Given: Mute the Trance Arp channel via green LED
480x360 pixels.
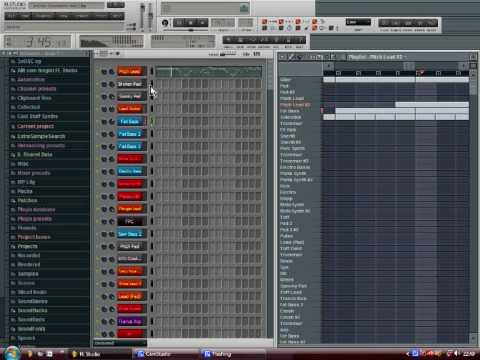Looking at the screenshot, I should click(98, 322).
